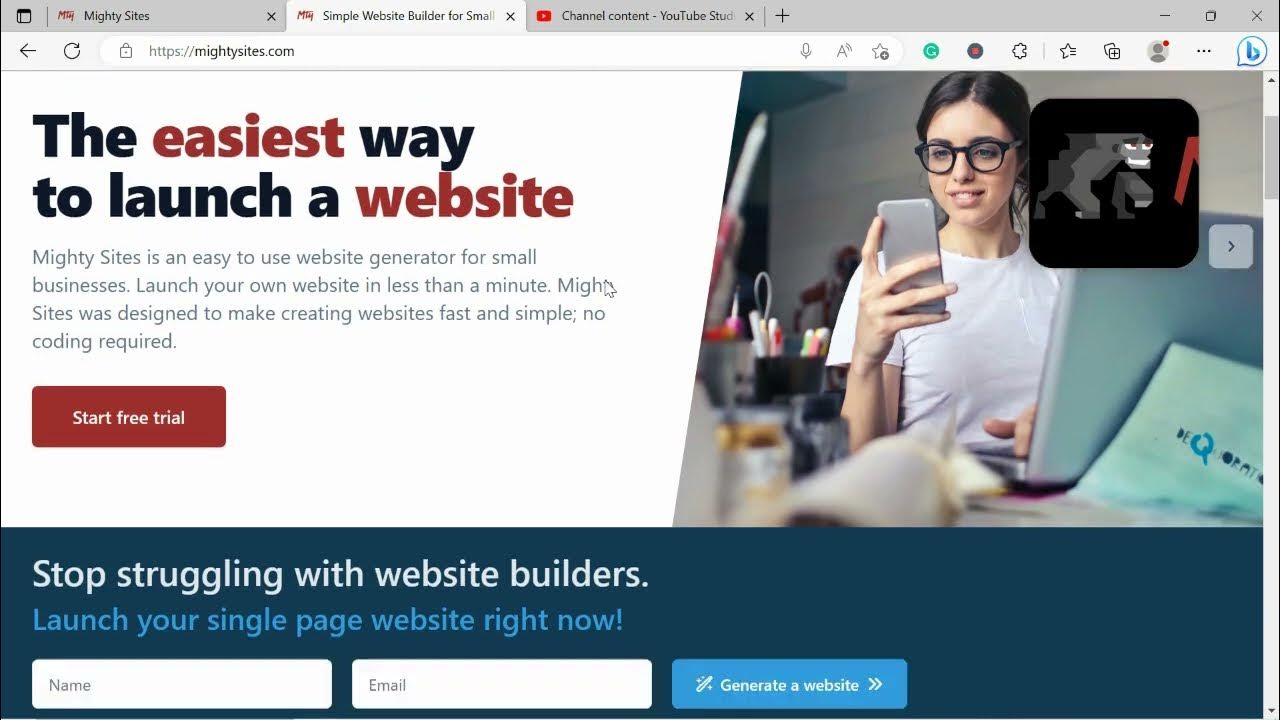Image resolution: width=1280 pixels, height=720 pixels.
Task: Focus the Email input field
Action: coord(502,684)
